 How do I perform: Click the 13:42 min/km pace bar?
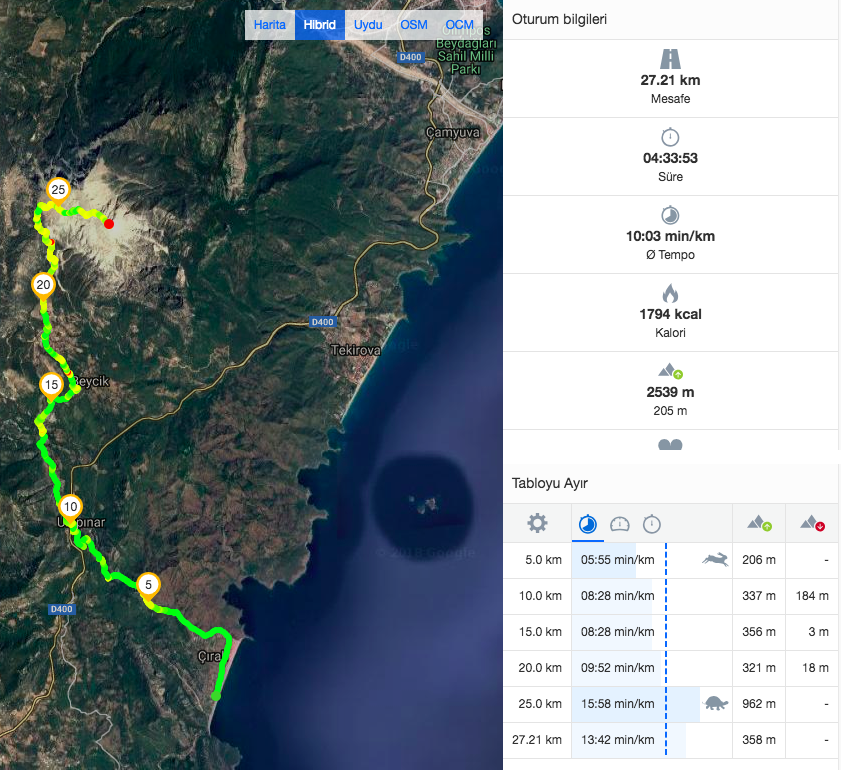click(629, 739)
